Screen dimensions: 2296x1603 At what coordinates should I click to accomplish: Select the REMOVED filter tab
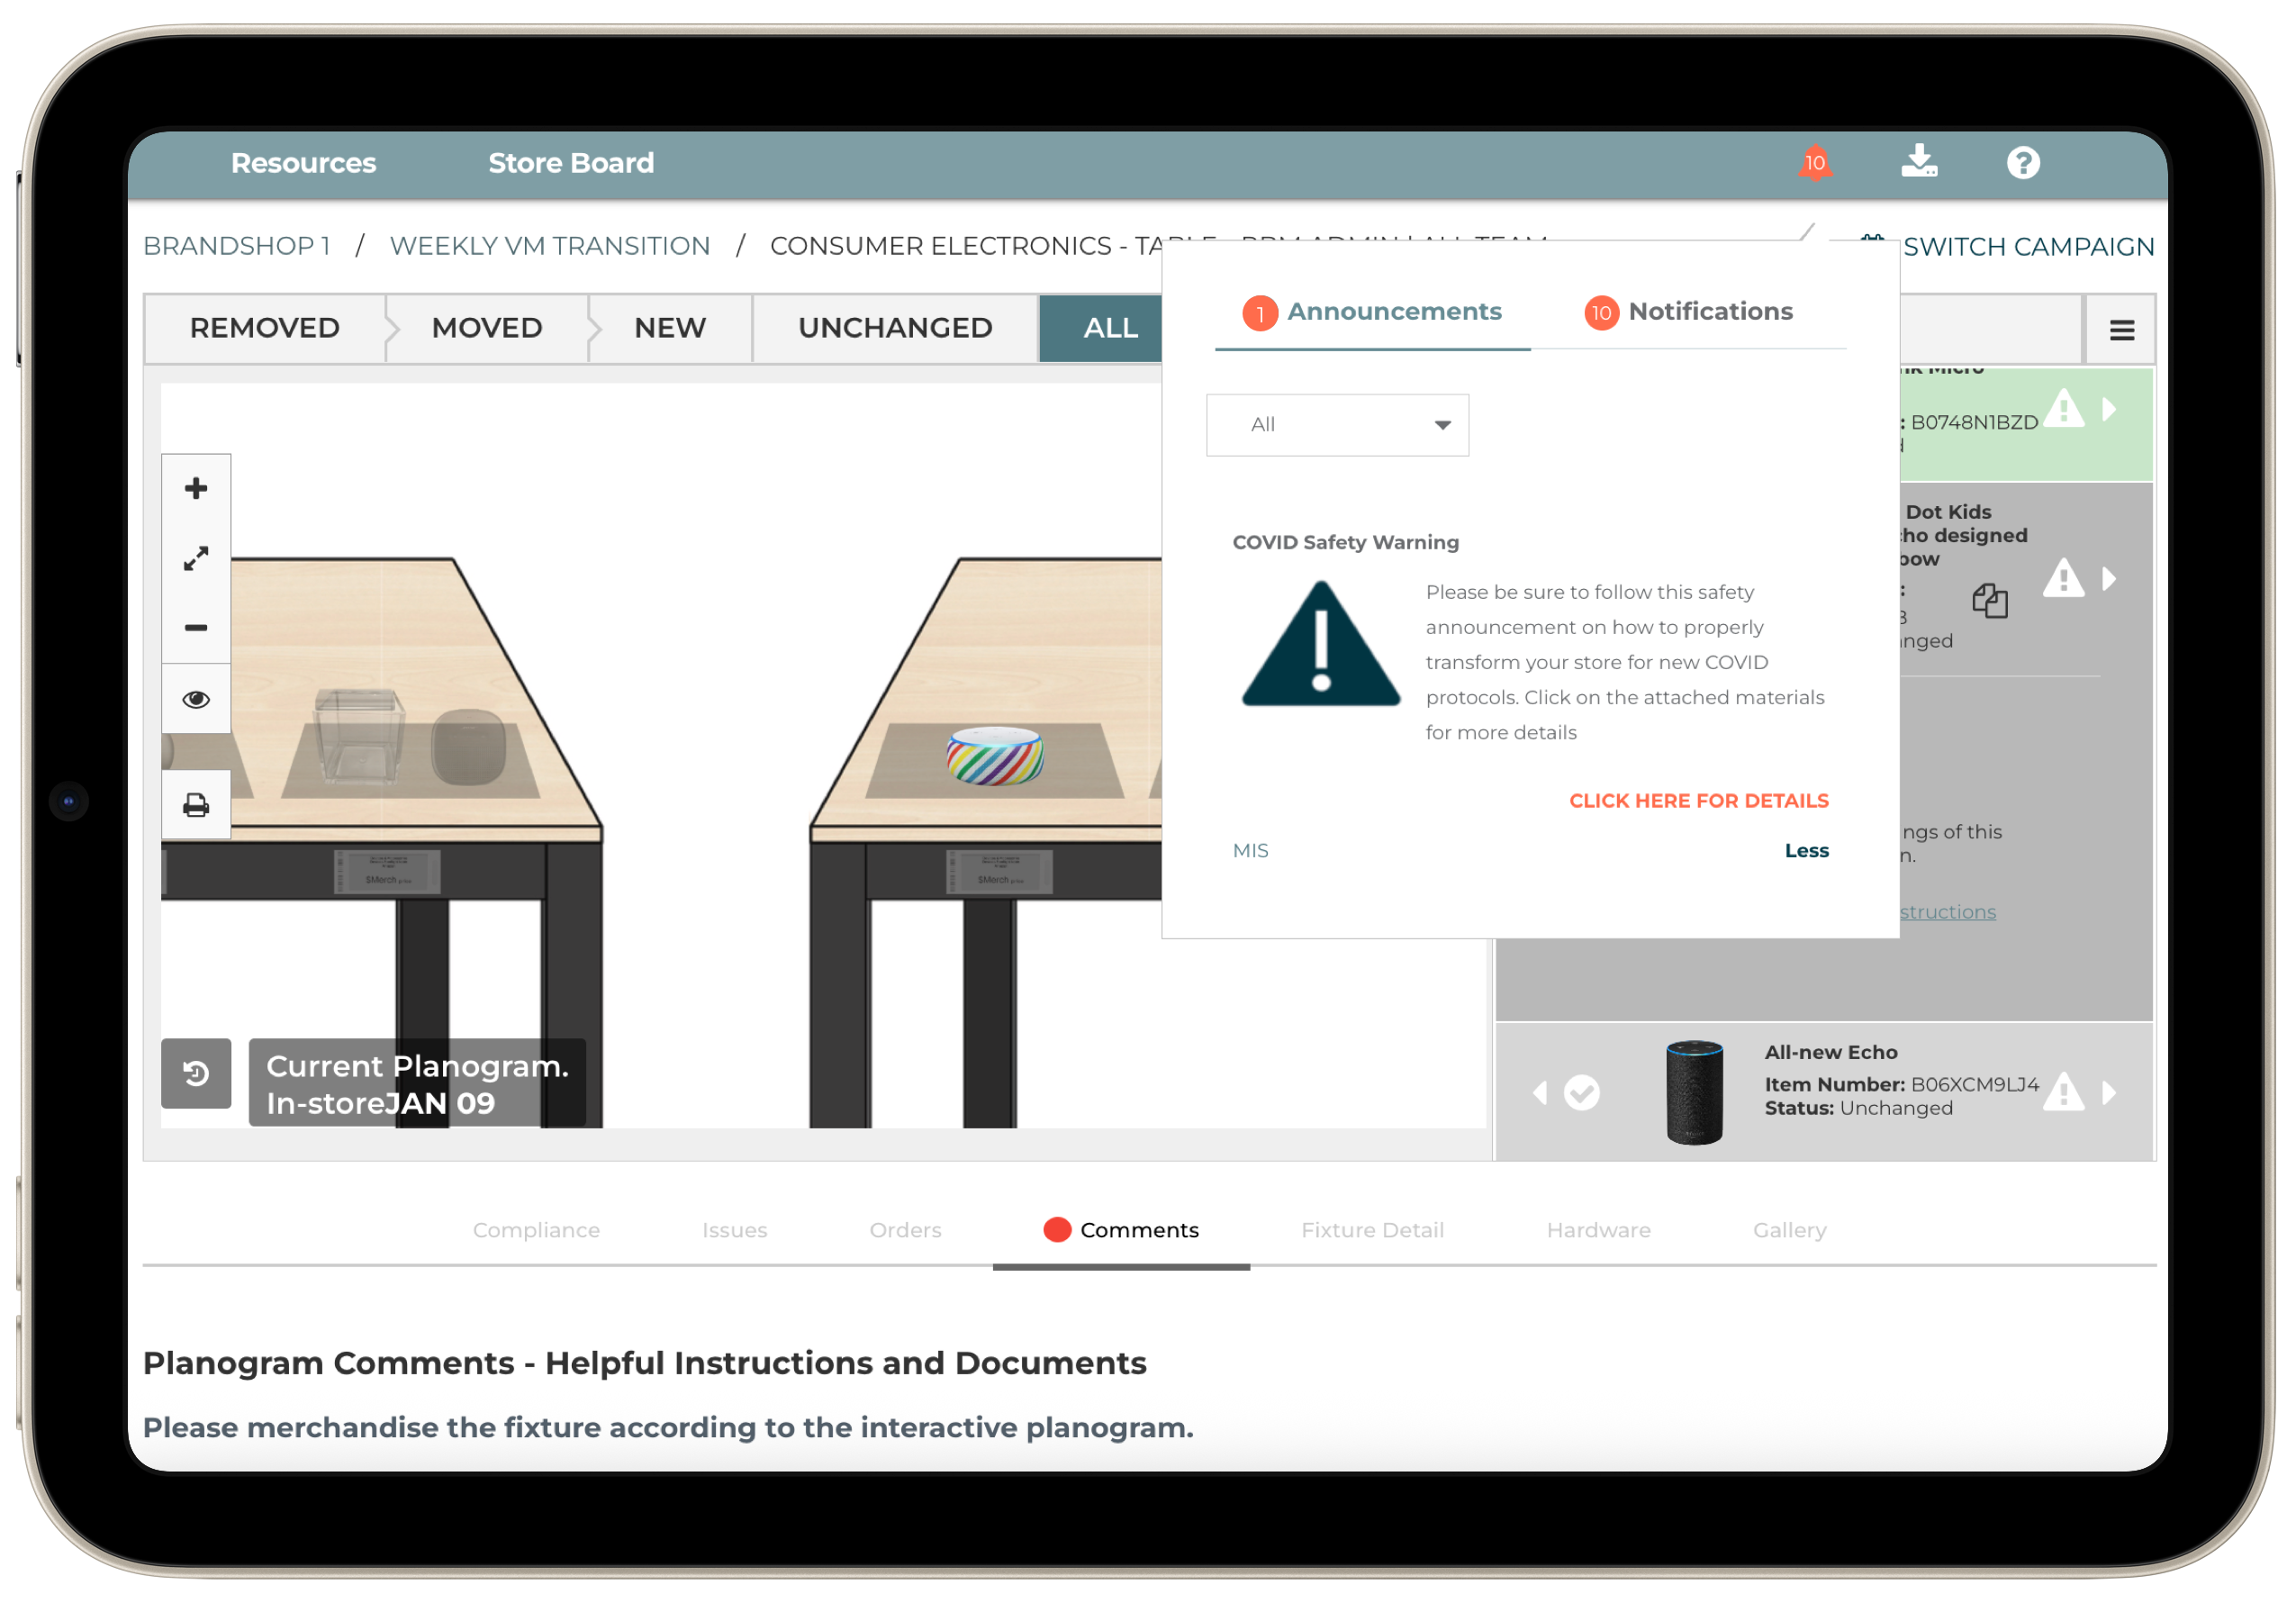265,328
